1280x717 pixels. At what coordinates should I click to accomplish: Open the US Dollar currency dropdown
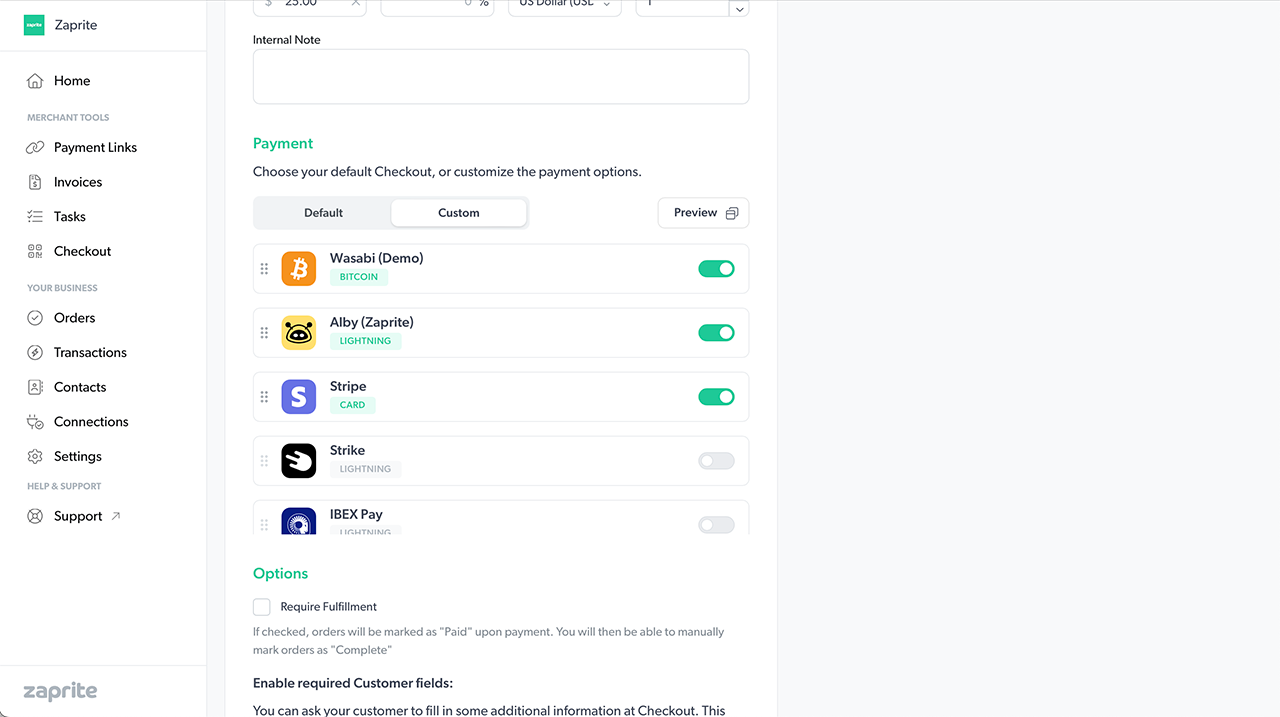pyautogui.click(x=565, y=6)
